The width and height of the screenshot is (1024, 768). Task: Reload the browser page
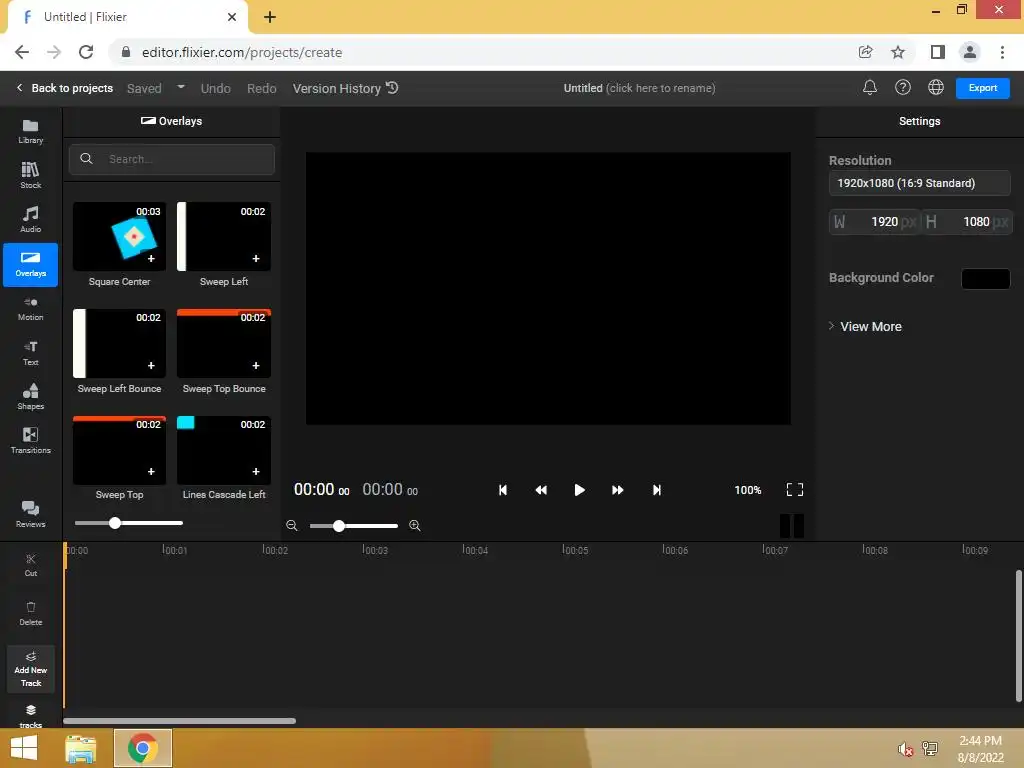point(86,52)
